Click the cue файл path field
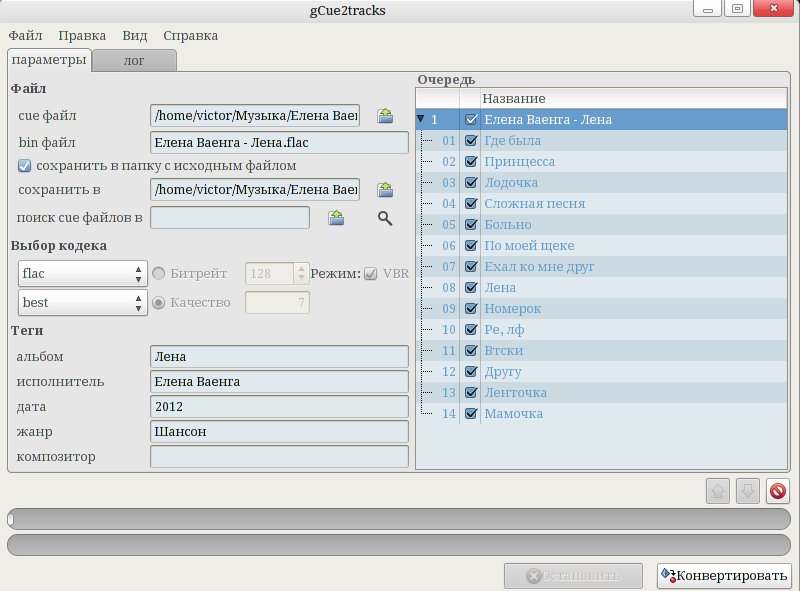The height and width of the screenshot is (591, 800). pyautogui.click(x=255, y=116)
